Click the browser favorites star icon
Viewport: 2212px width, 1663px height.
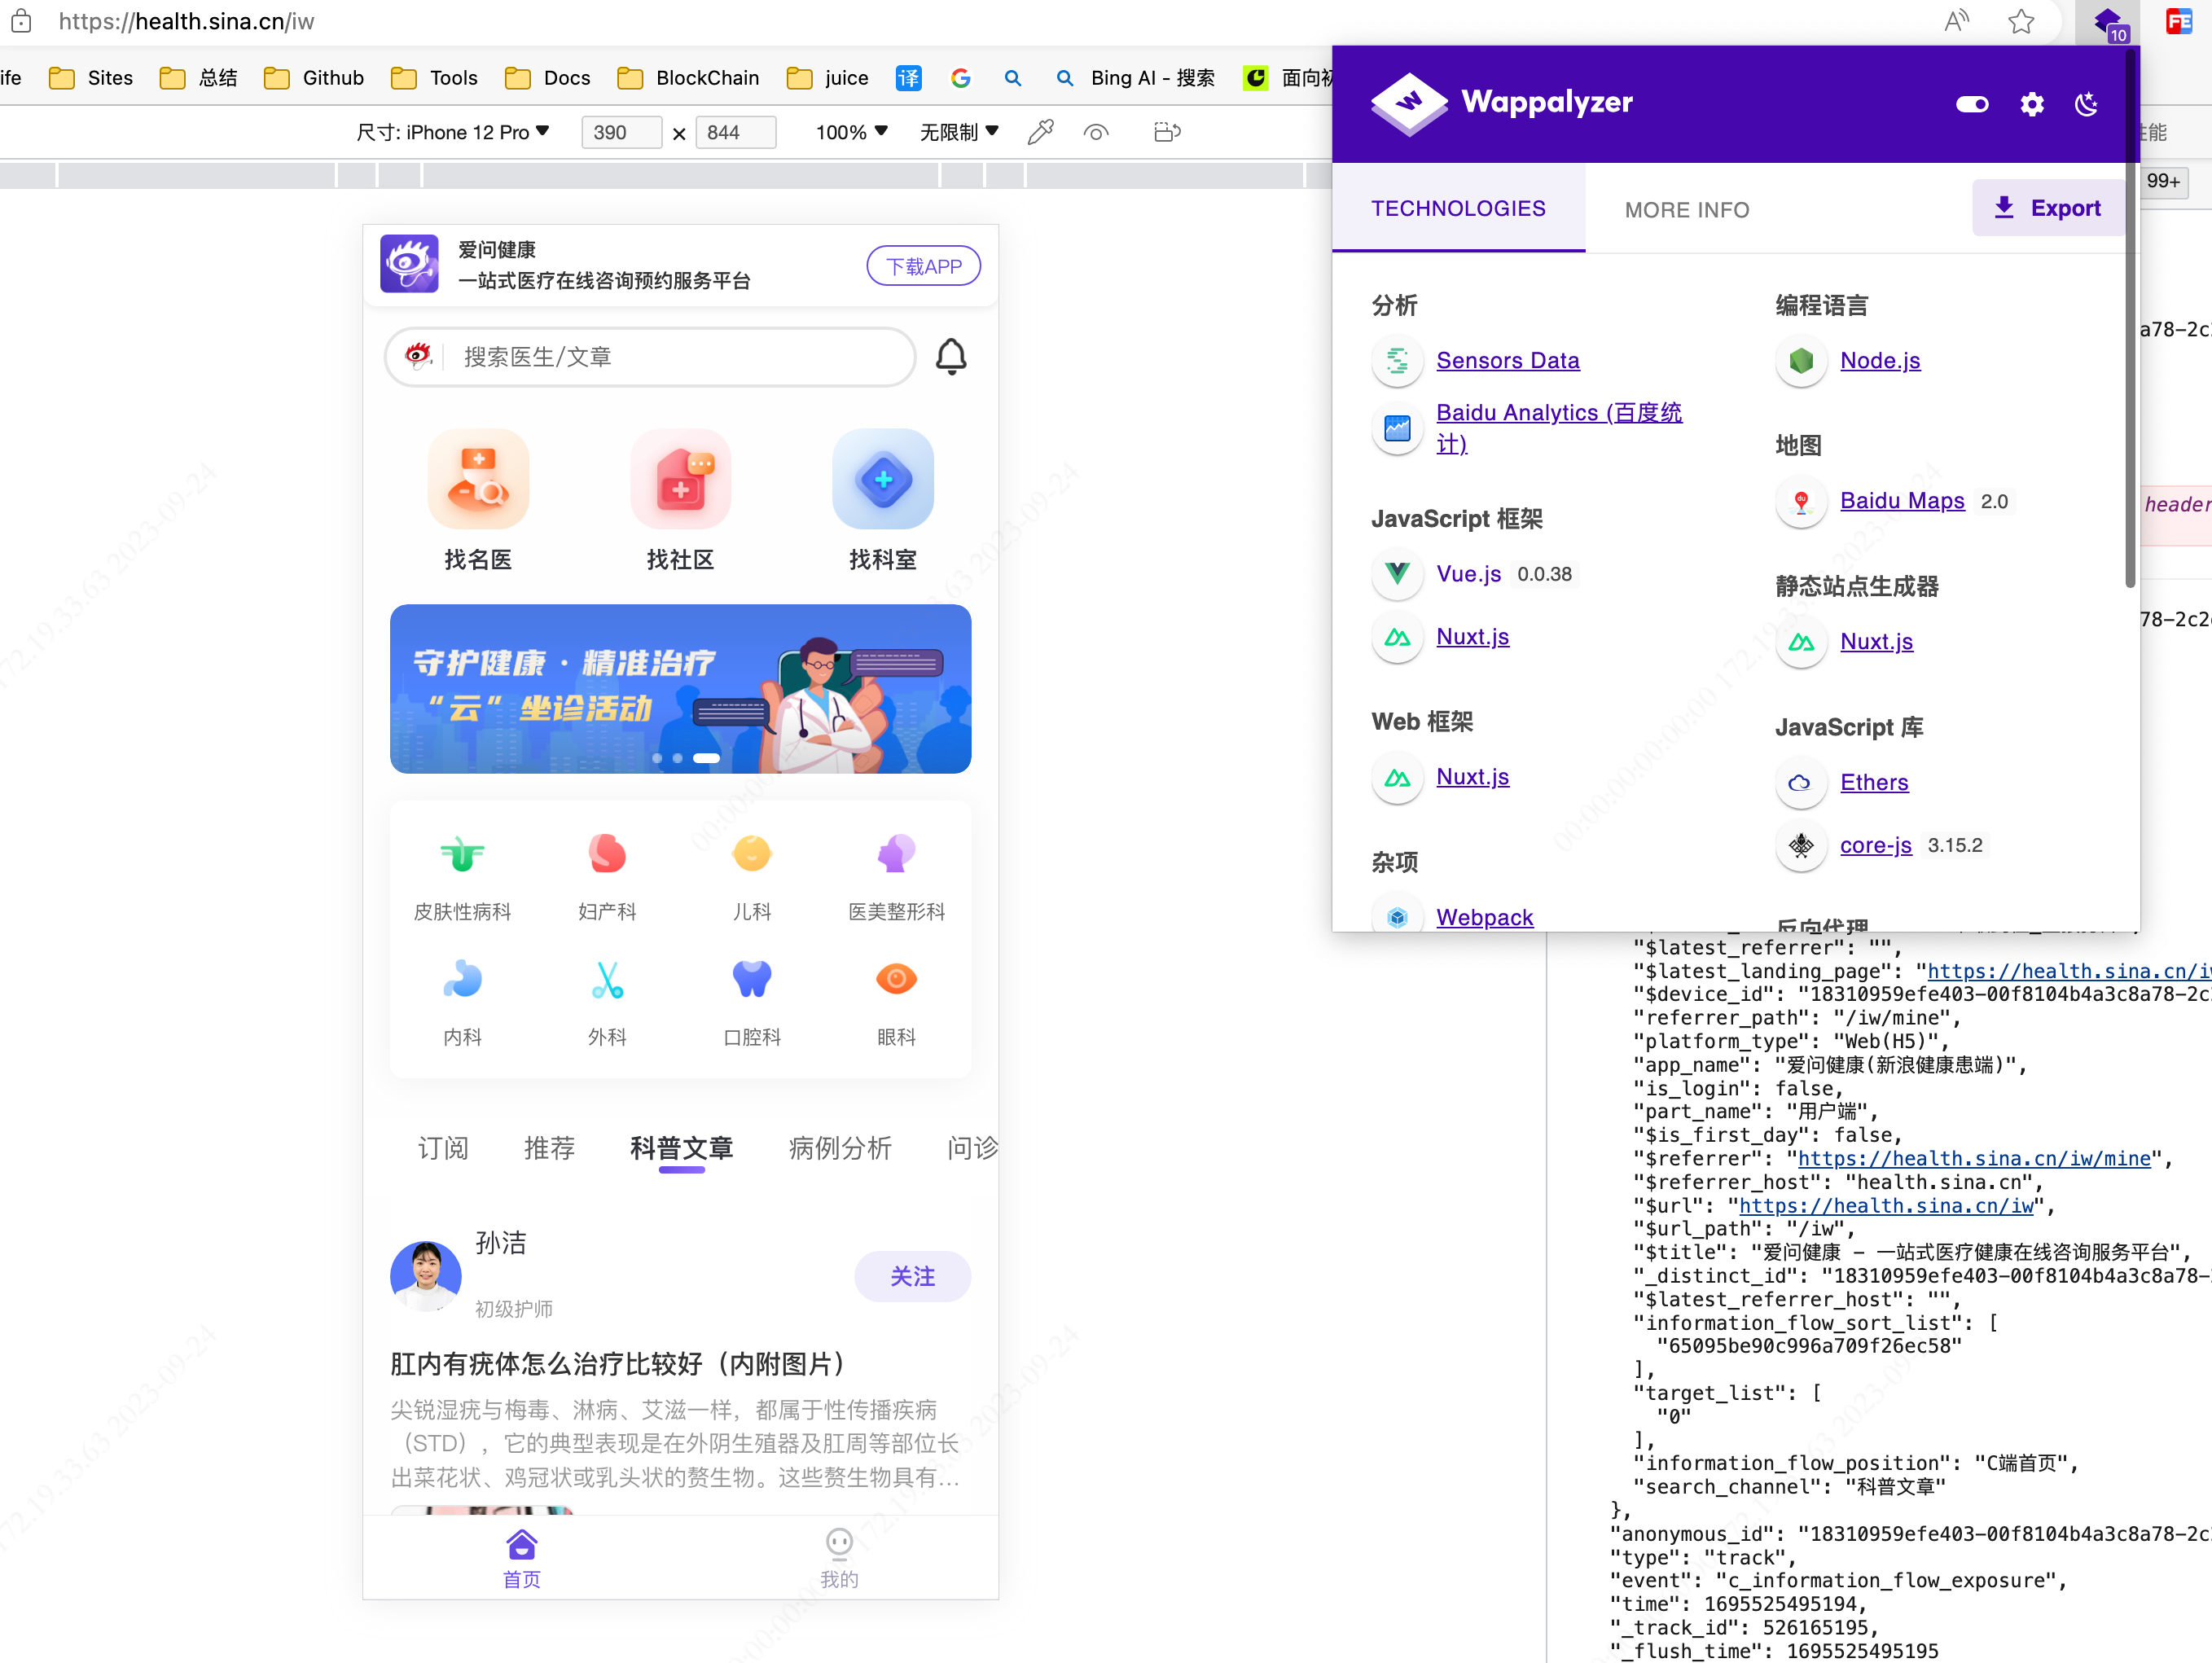(2021, 21)
